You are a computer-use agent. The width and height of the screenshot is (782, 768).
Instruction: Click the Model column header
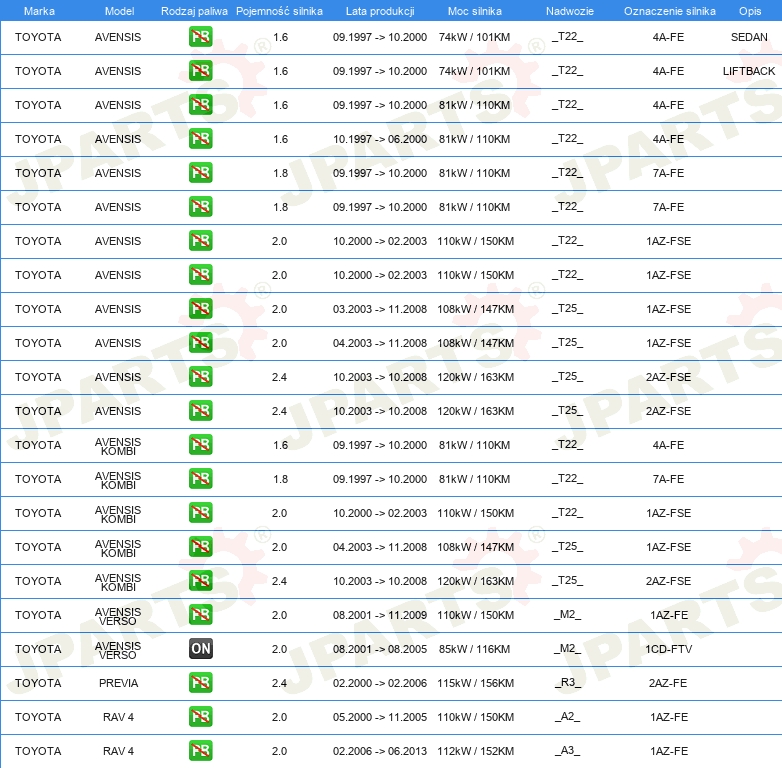(x=119, y=11)
